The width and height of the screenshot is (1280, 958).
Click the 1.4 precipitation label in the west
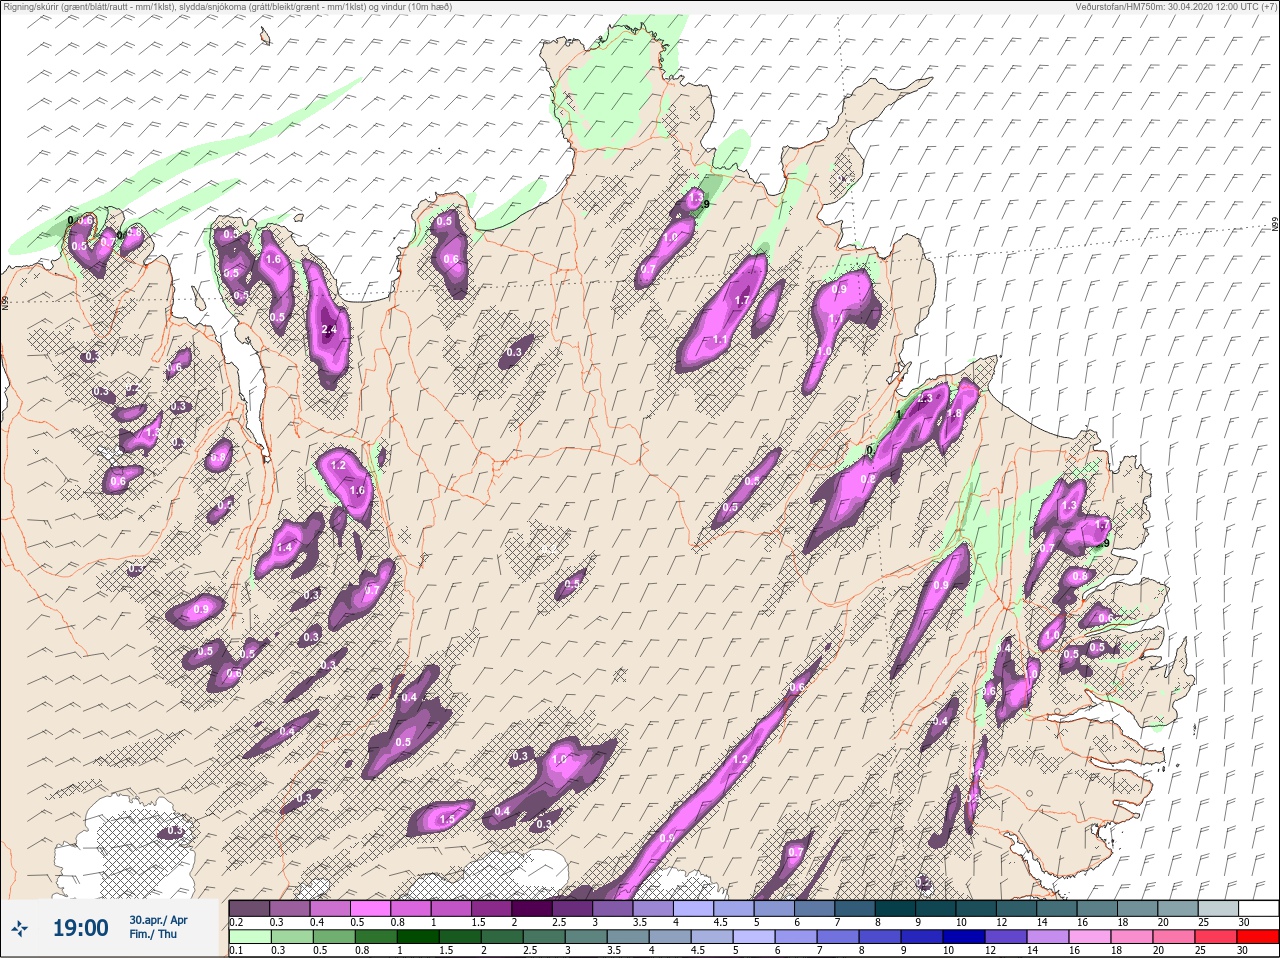pyautogui.click(x=284, y=548)
